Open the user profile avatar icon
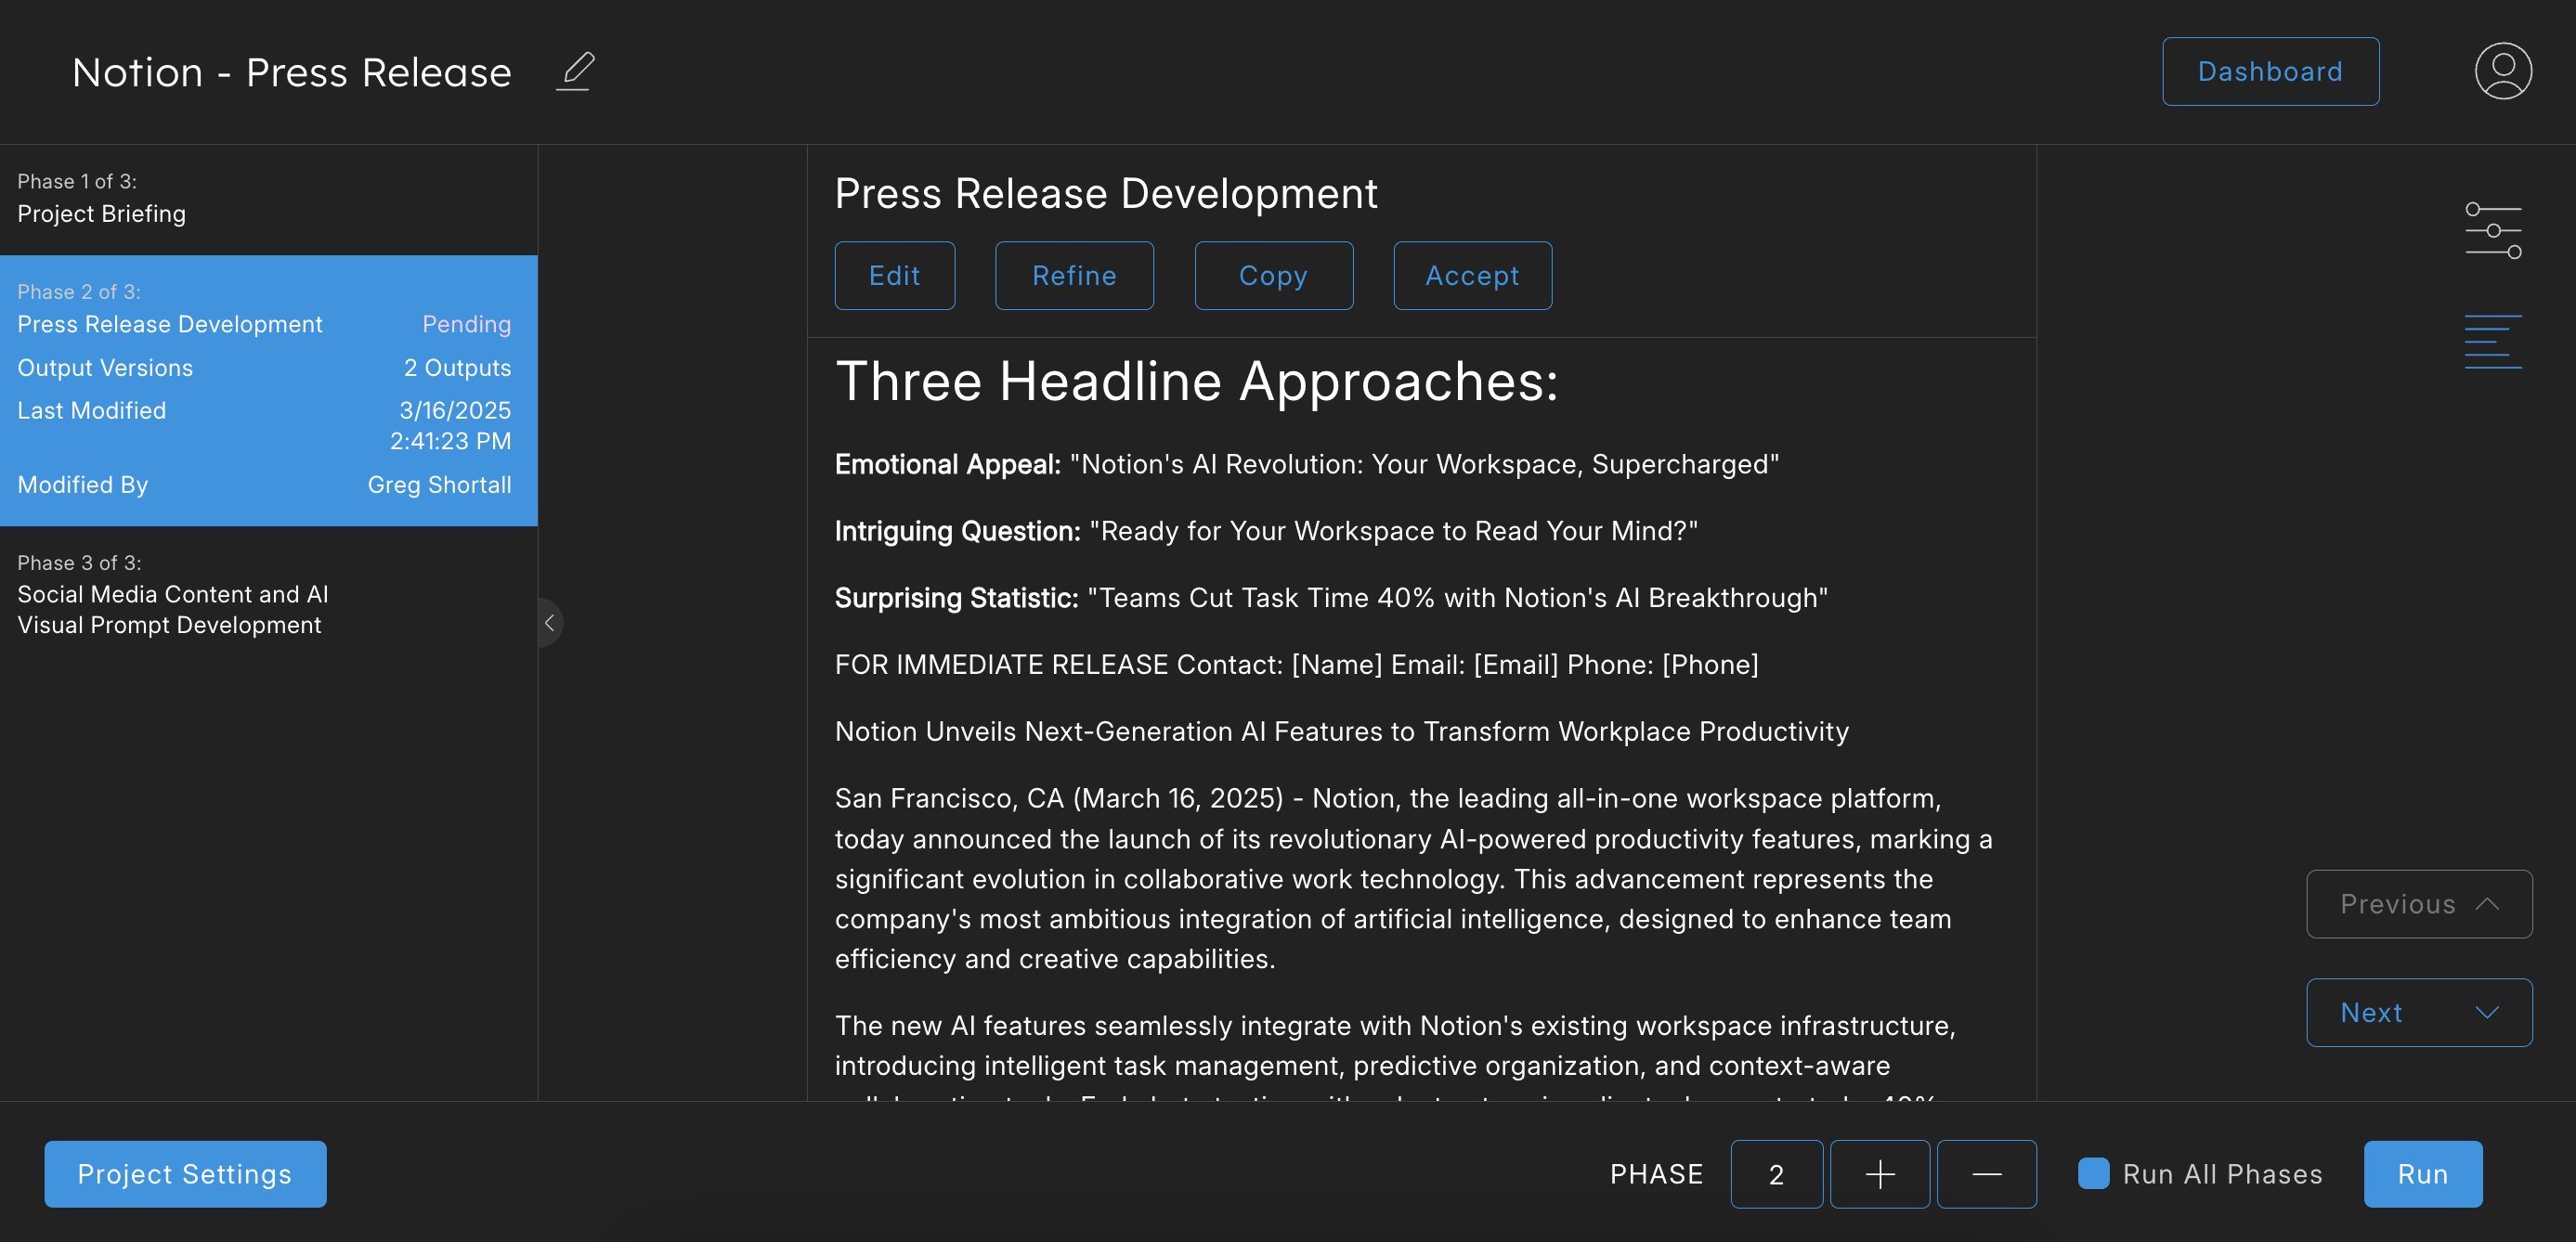Image resolution: width=2576 pixels, height=1242 pixels. [x=2502, y=72]
